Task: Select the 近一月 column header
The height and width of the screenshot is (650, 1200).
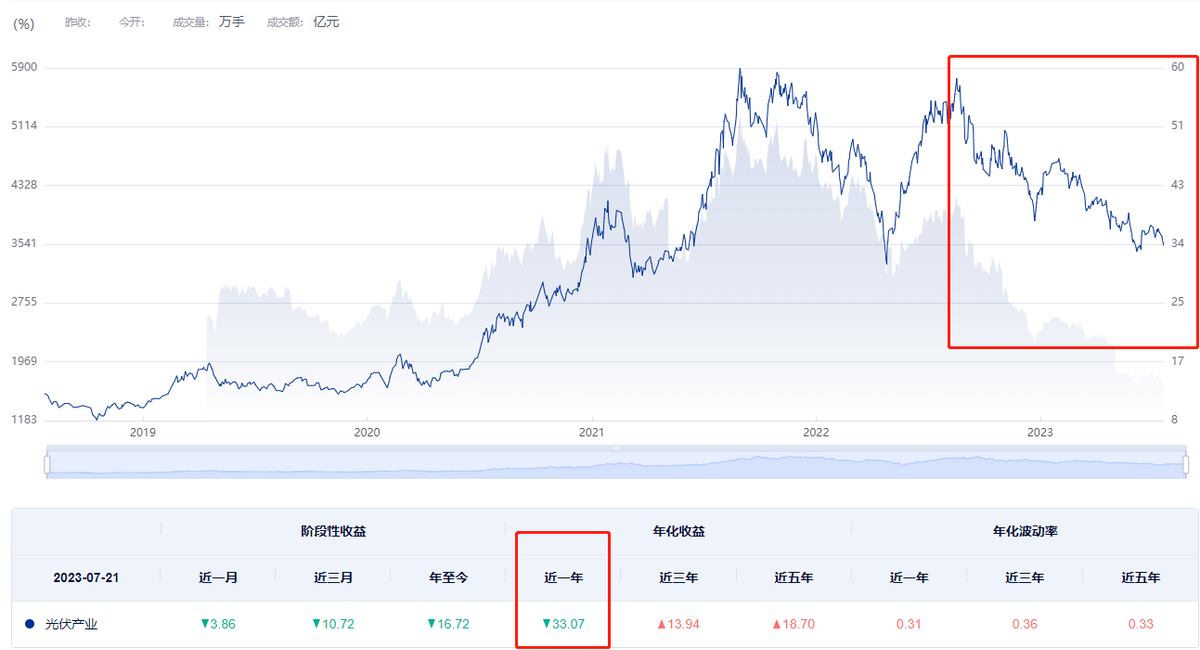Action: pyautogui.click(x=218, y=577)
